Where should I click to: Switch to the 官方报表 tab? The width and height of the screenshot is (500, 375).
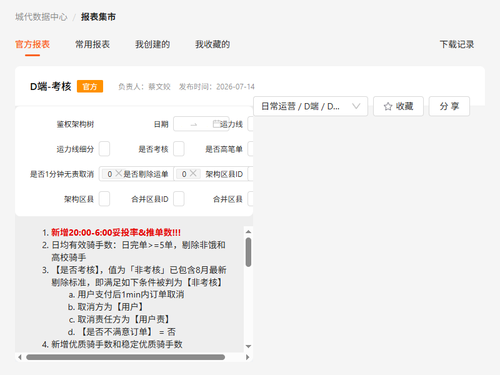(32, 44)
